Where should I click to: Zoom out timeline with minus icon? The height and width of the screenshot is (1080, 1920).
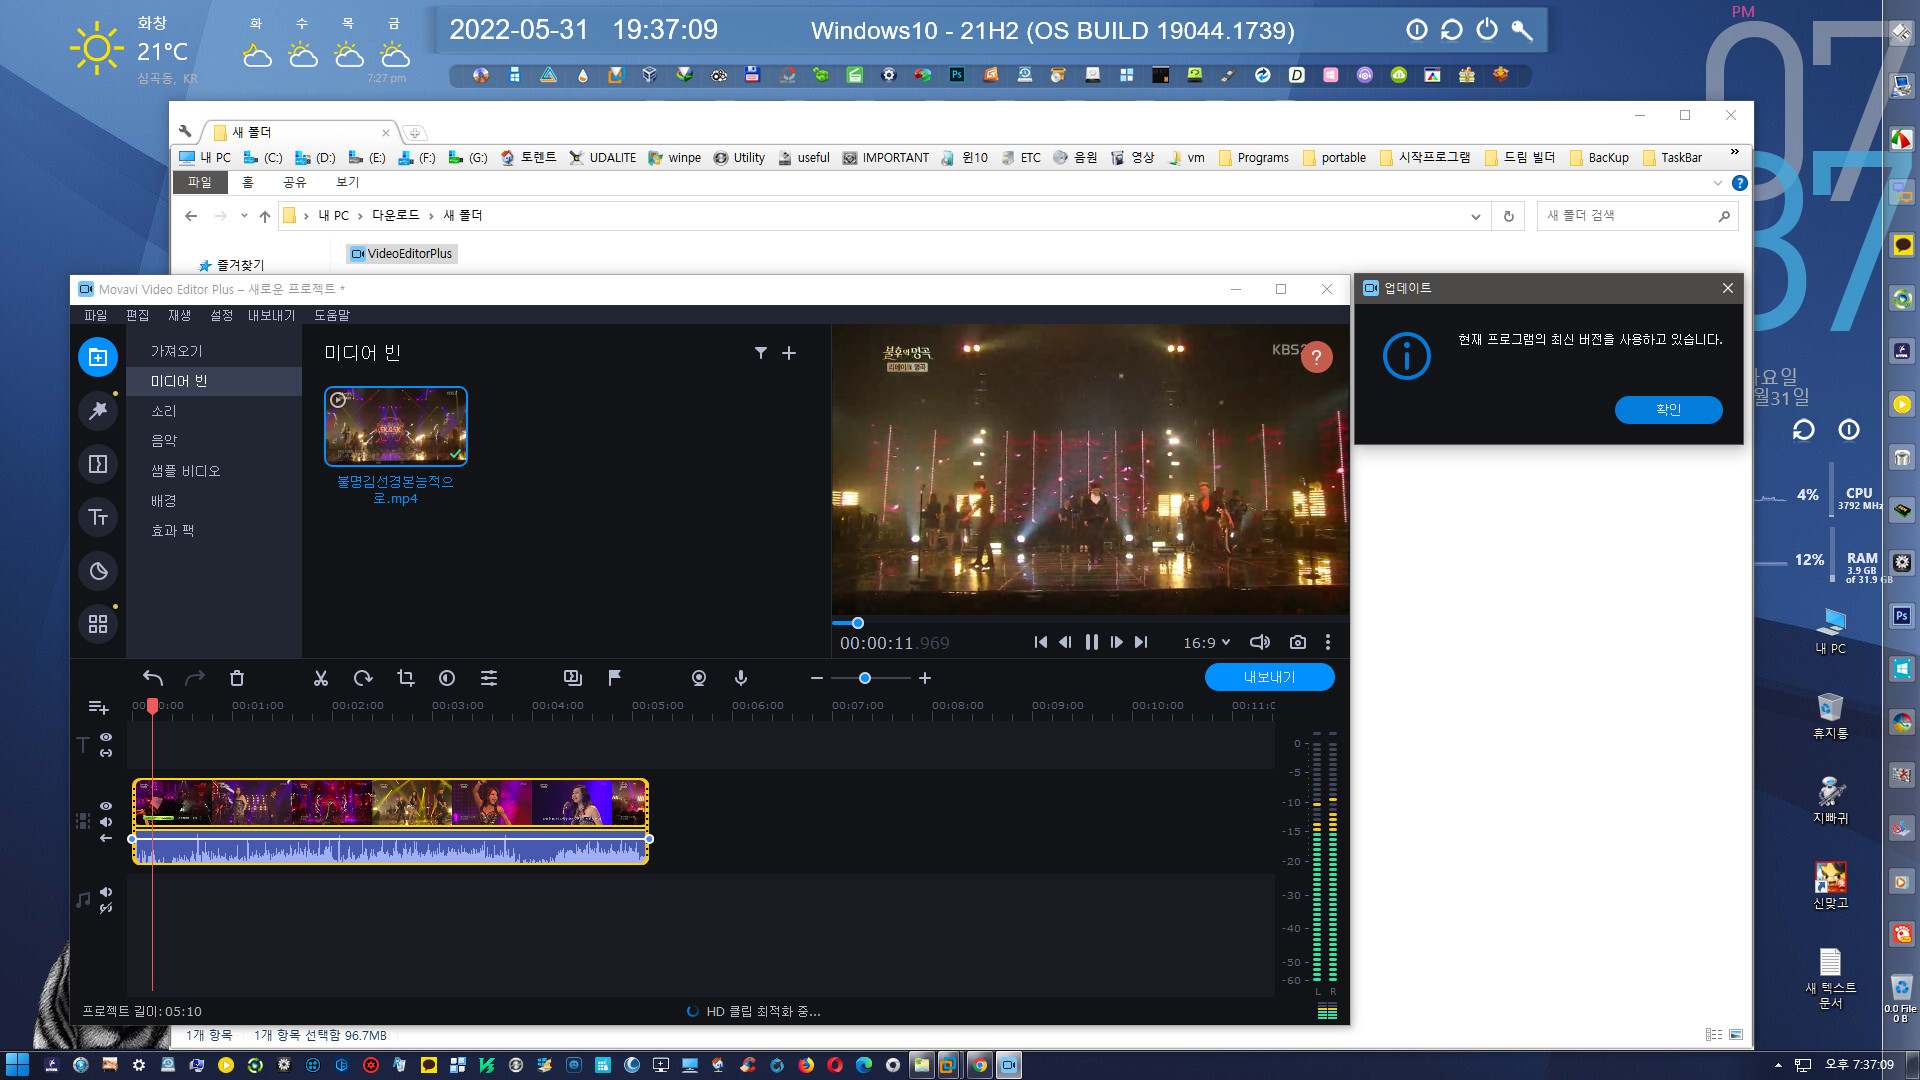[x=817, y=678]
